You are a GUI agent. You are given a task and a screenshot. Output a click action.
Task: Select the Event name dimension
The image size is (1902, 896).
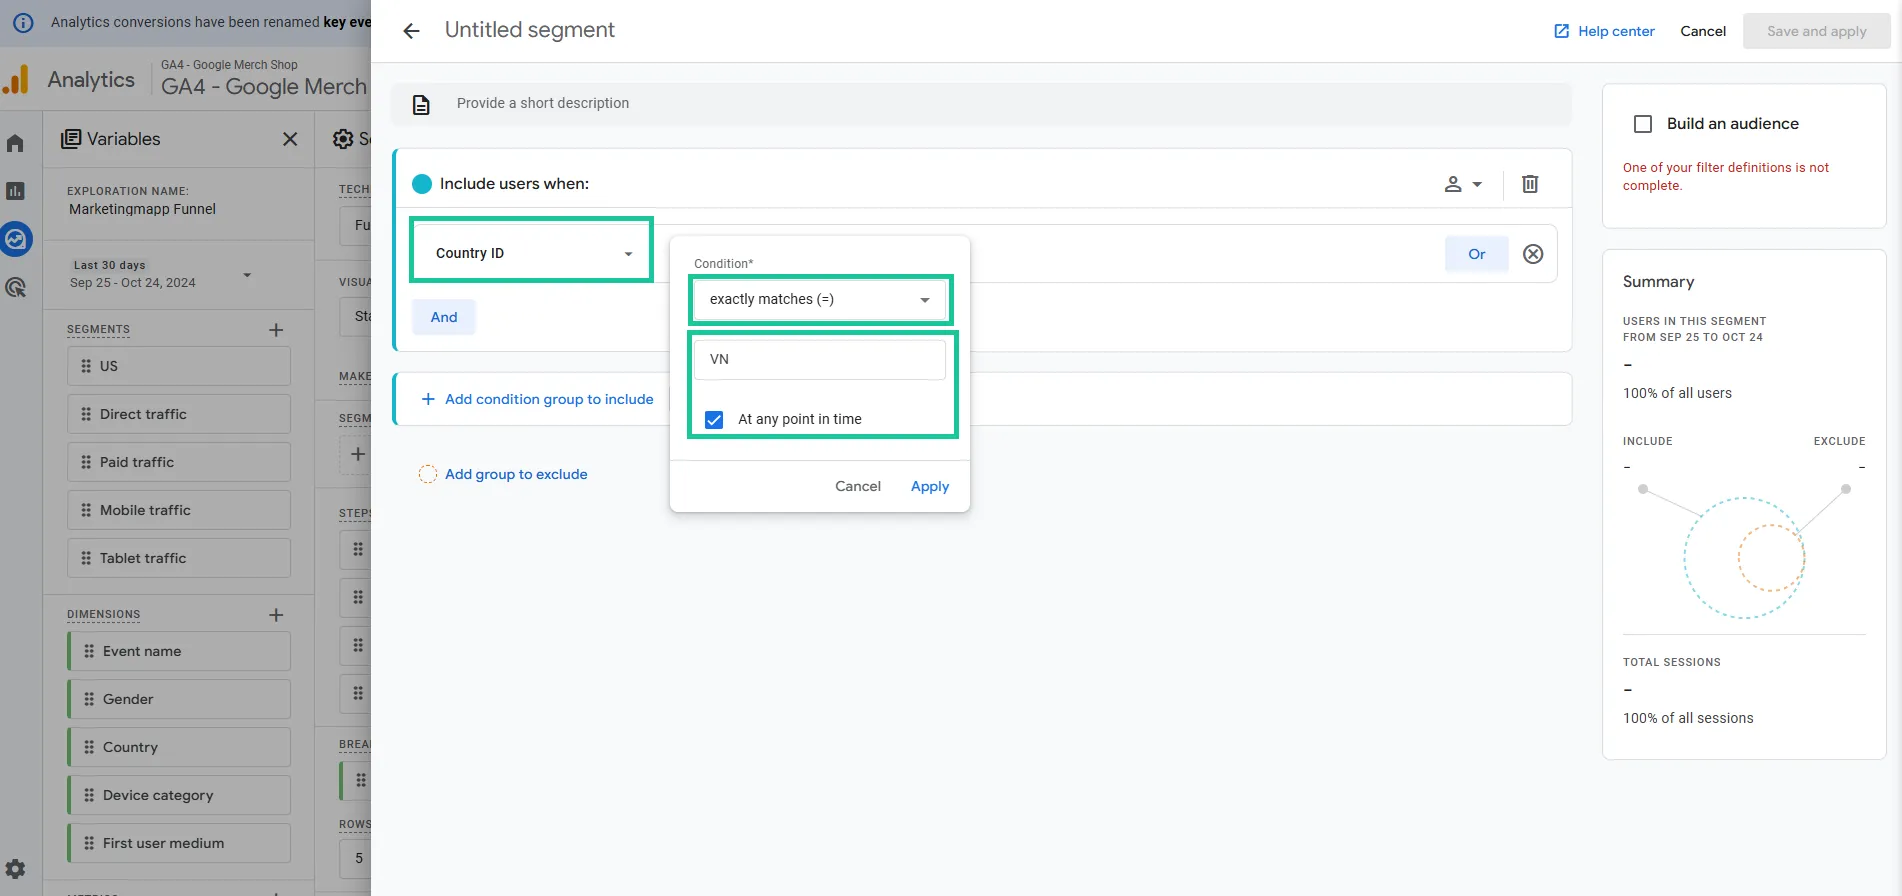tap(179, 651)
